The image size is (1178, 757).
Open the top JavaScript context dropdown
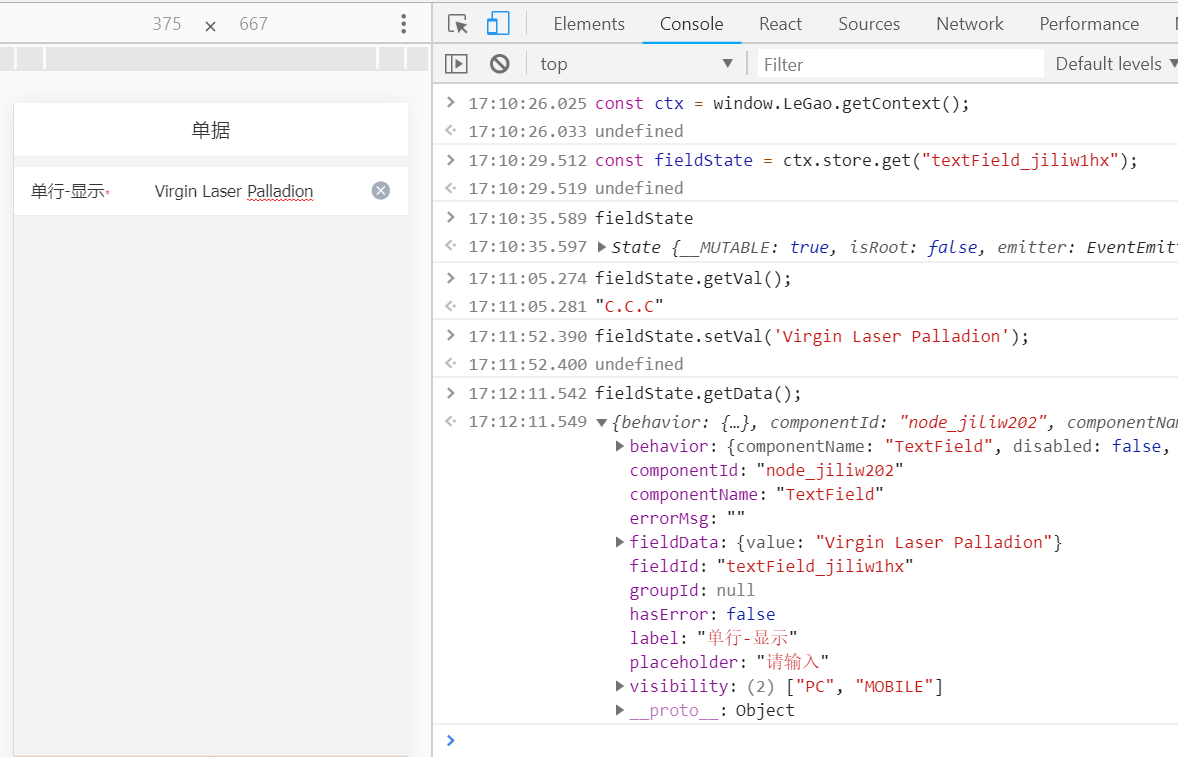[x=636, y=64]
